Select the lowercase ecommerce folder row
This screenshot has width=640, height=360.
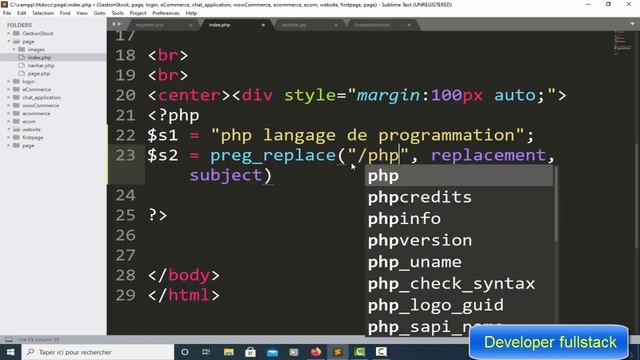pyautogui.click(x=53, y=113)
